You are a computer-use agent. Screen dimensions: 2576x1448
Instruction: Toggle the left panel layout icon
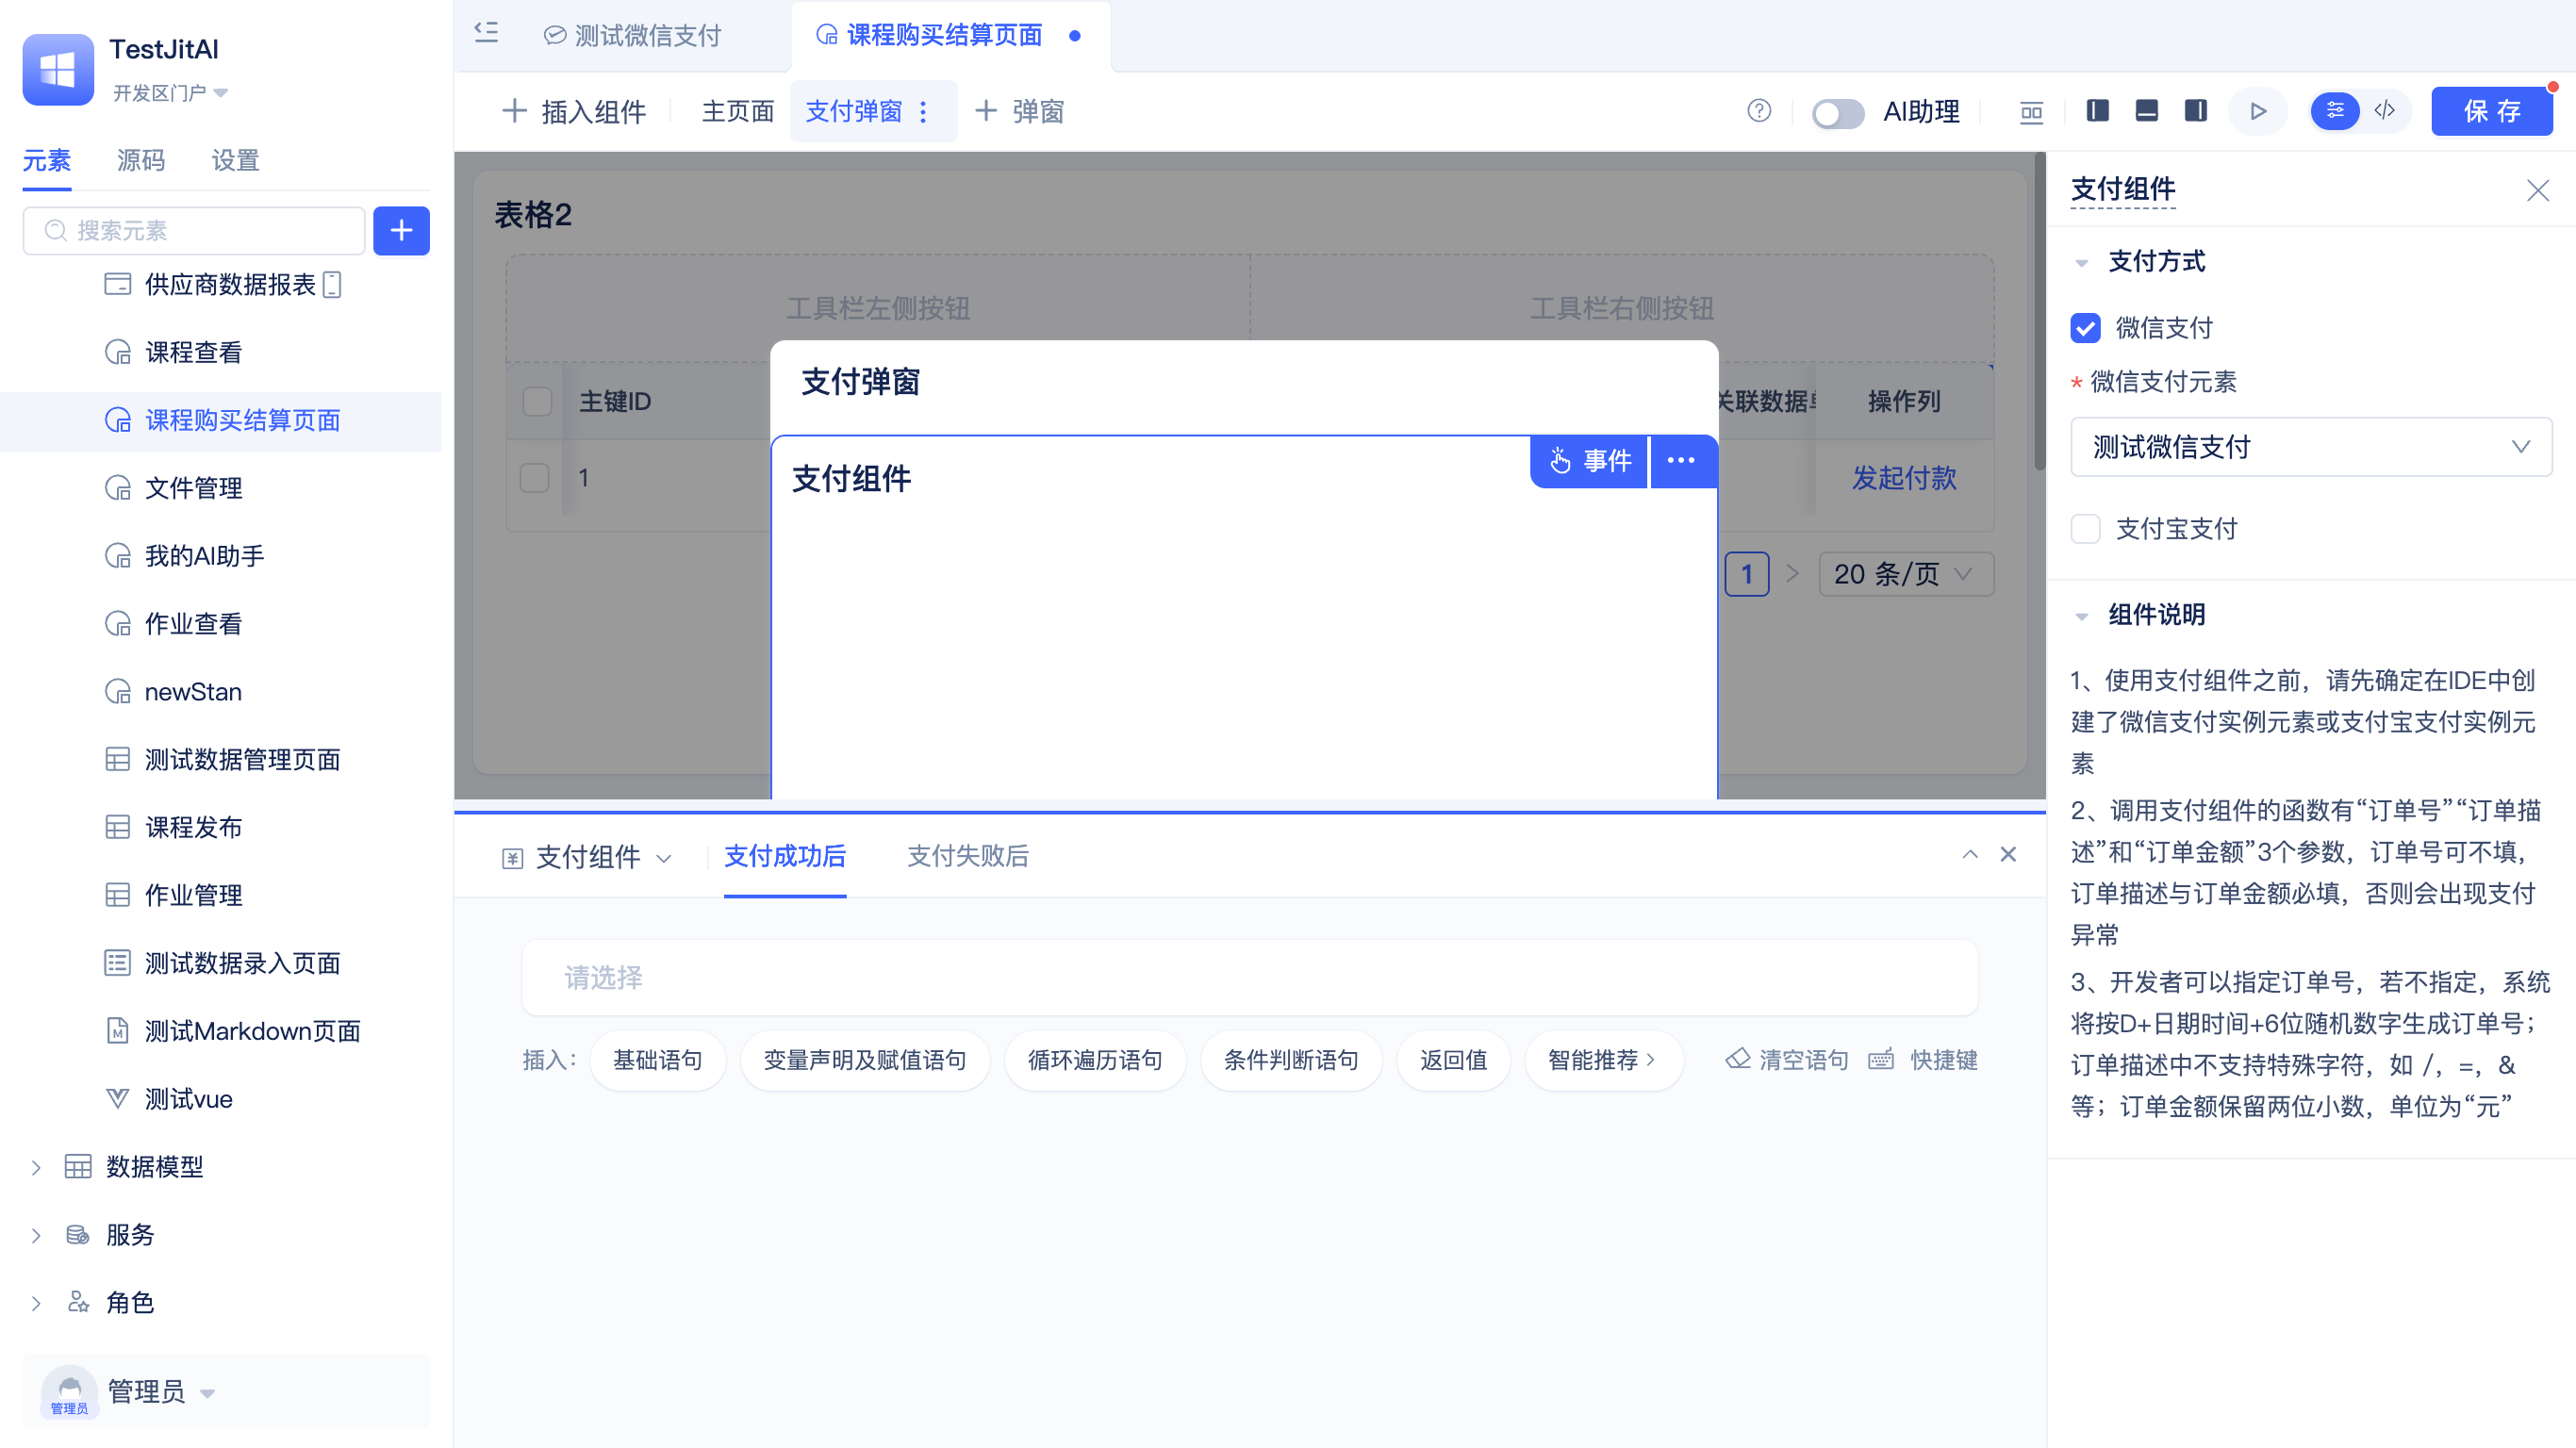2098,111
